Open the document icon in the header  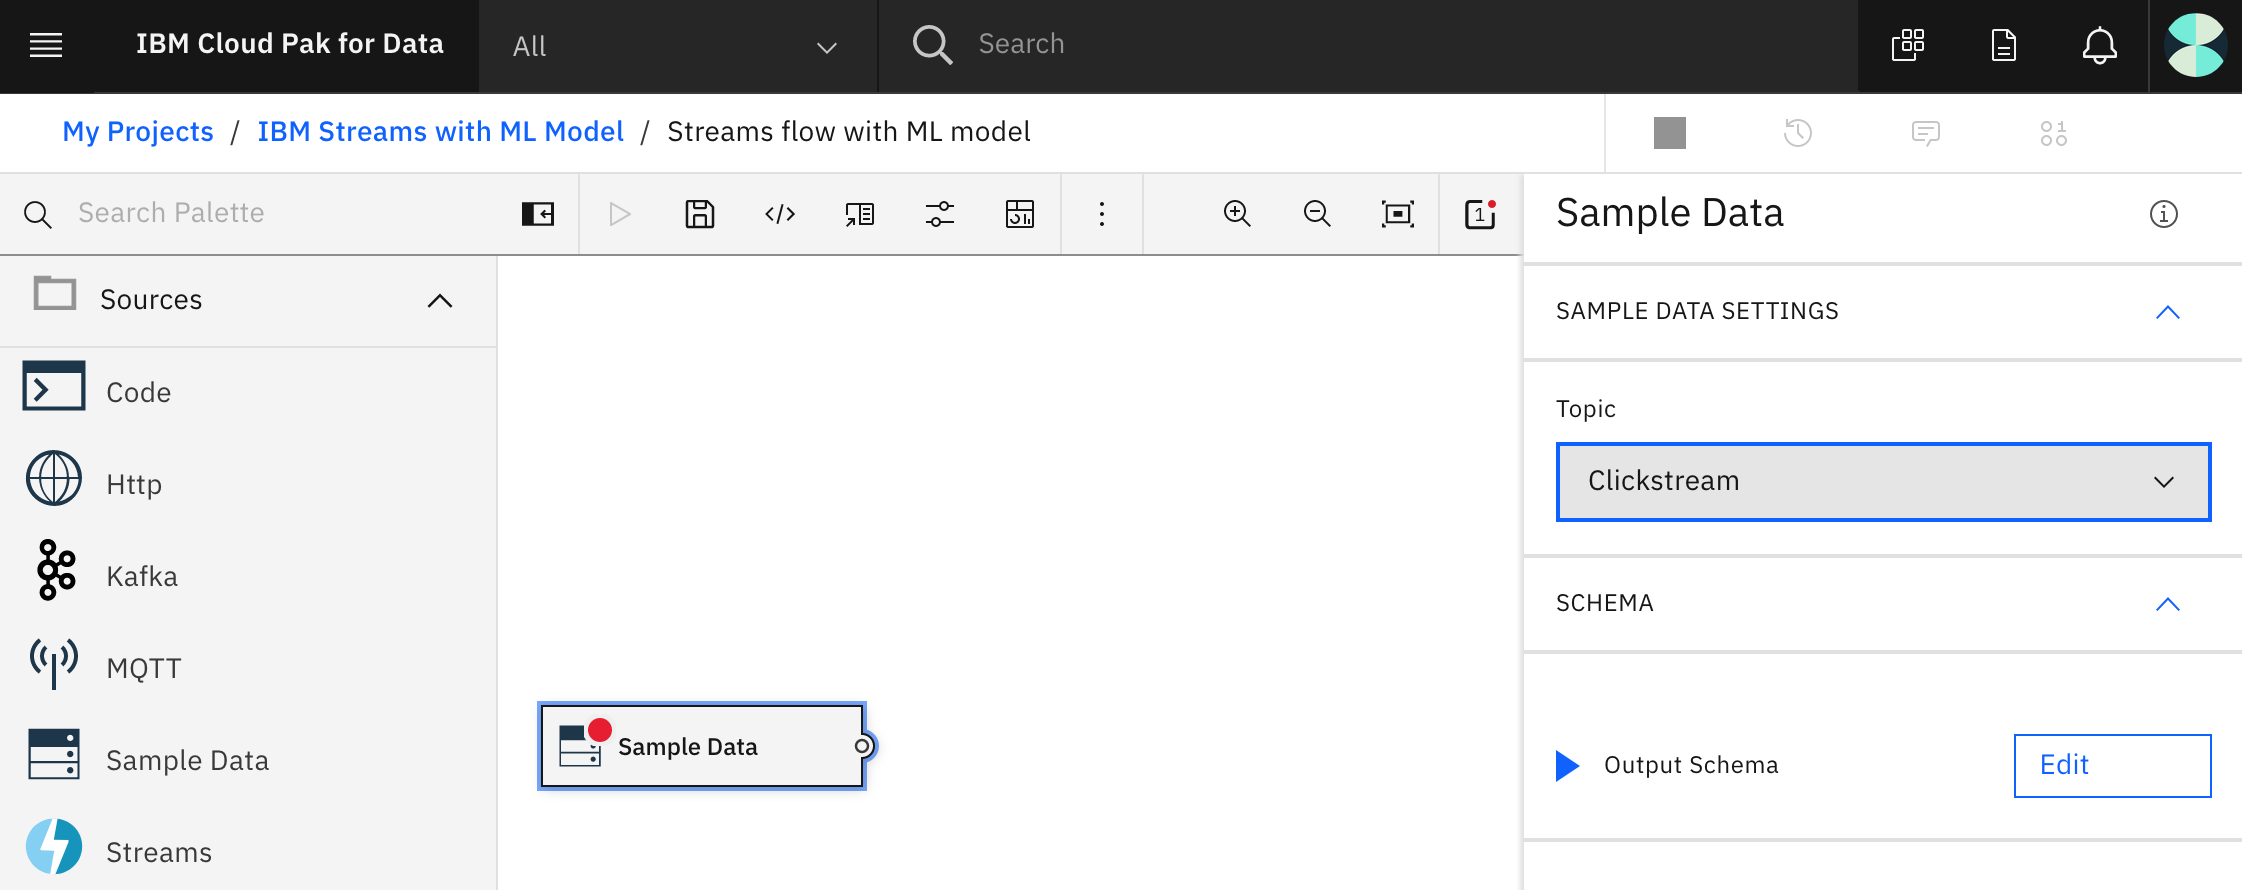pos(2004,45)
